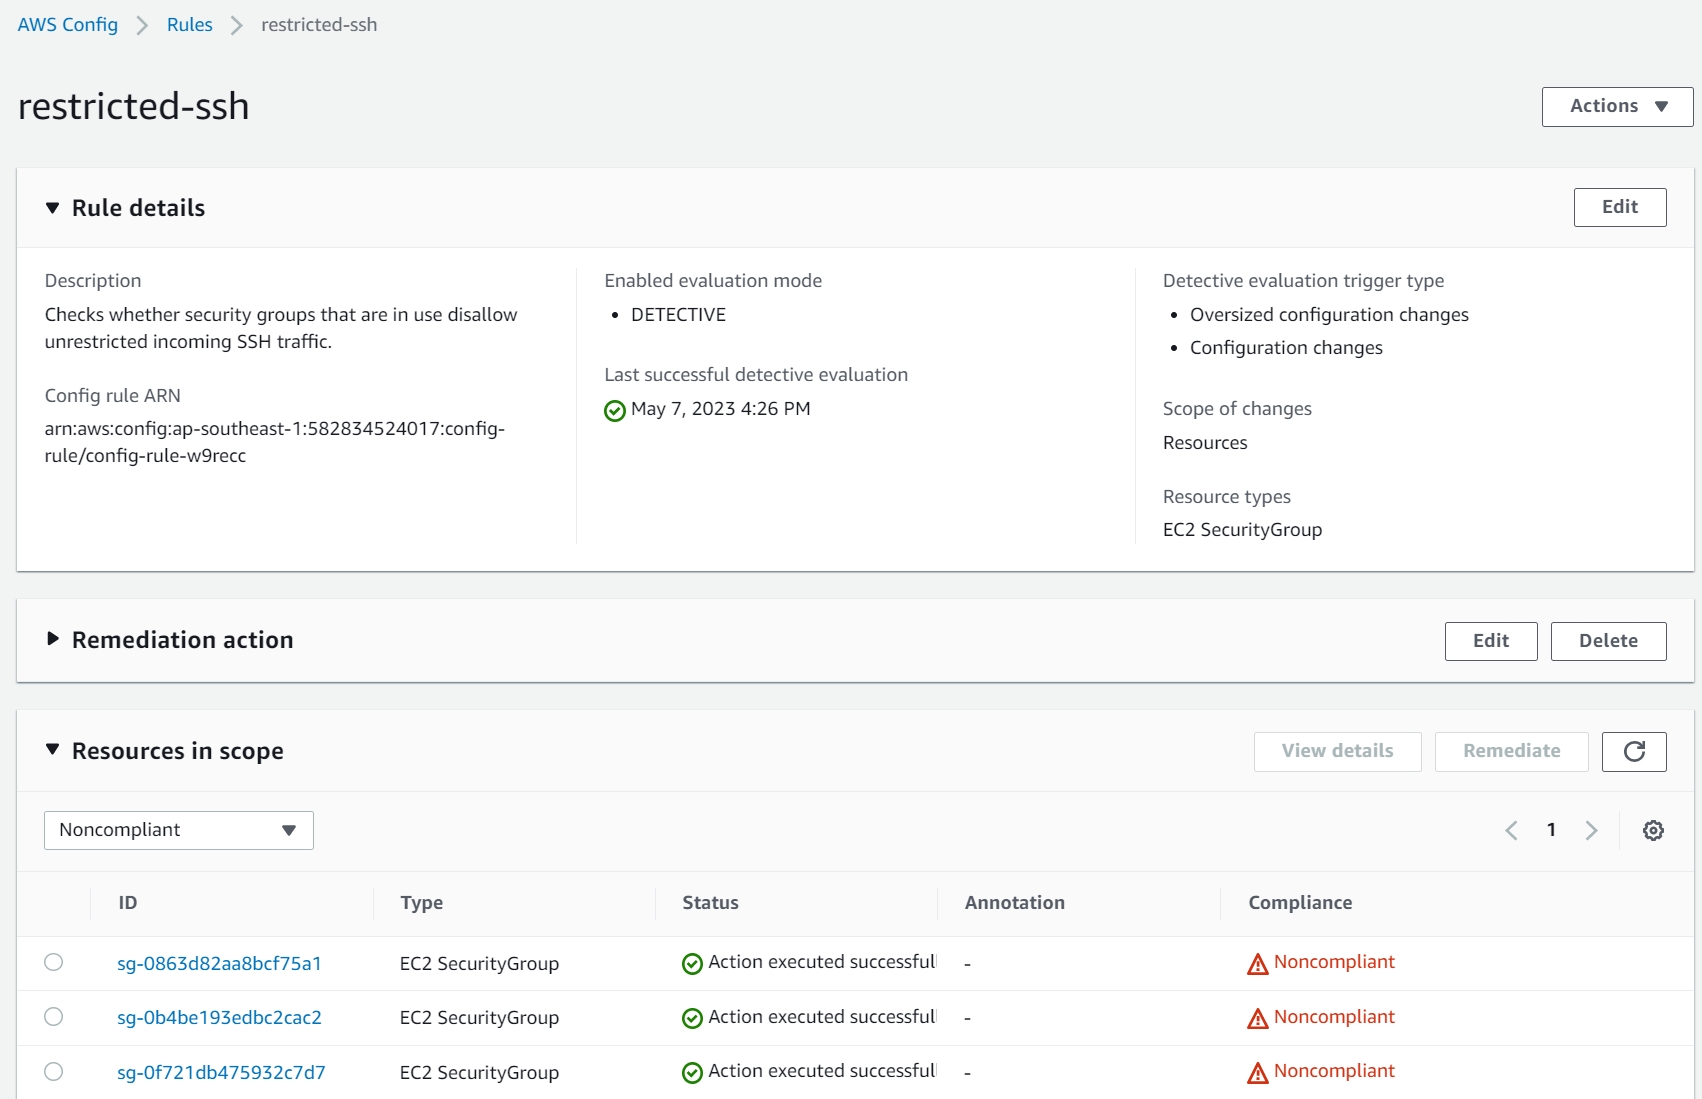
Task: Open the Actions dropdown menu
Action: pyautogui.click(x=1616, y=107)
